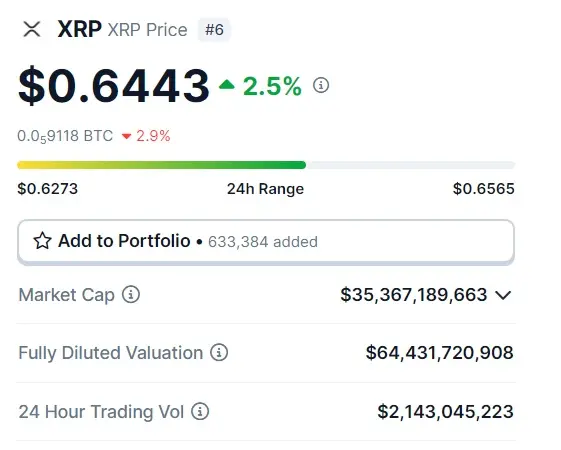This screenshot has height=450, width=561.
Task: Click the 24h low price $0.6273
Action: point(48,189)
